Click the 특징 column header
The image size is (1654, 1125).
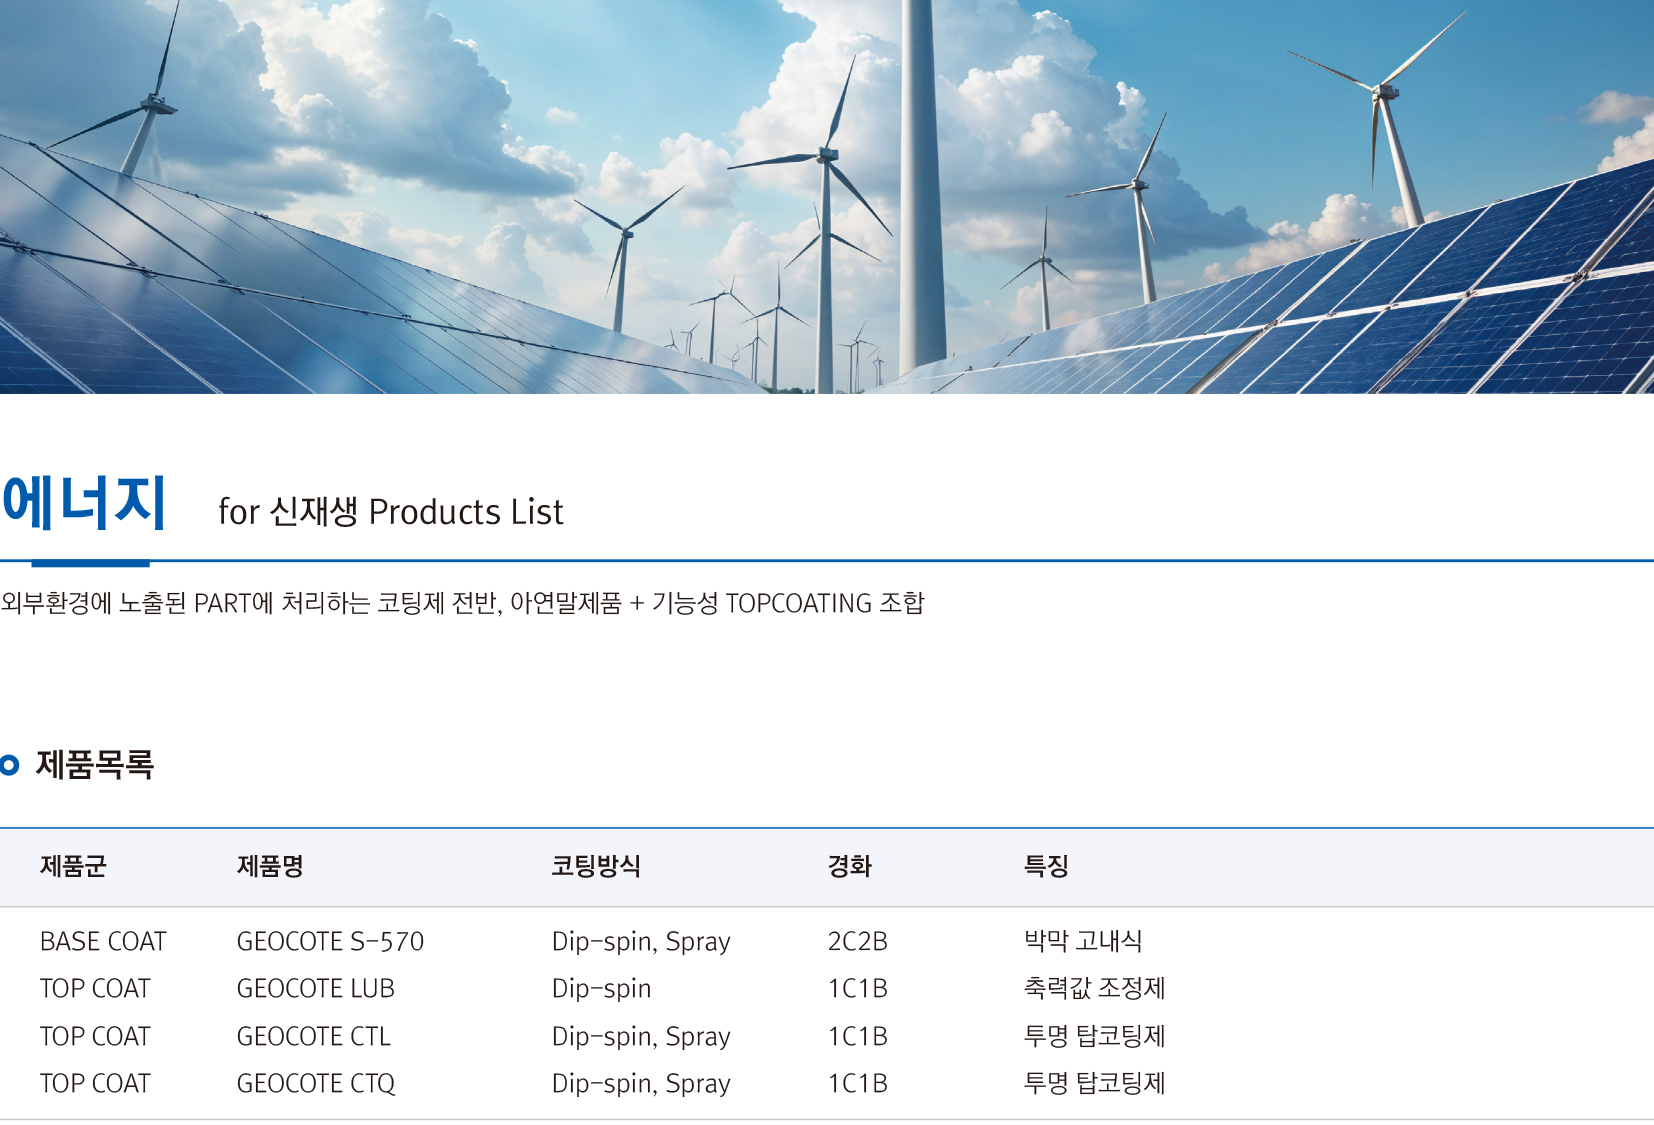(x=1046, y=866)
